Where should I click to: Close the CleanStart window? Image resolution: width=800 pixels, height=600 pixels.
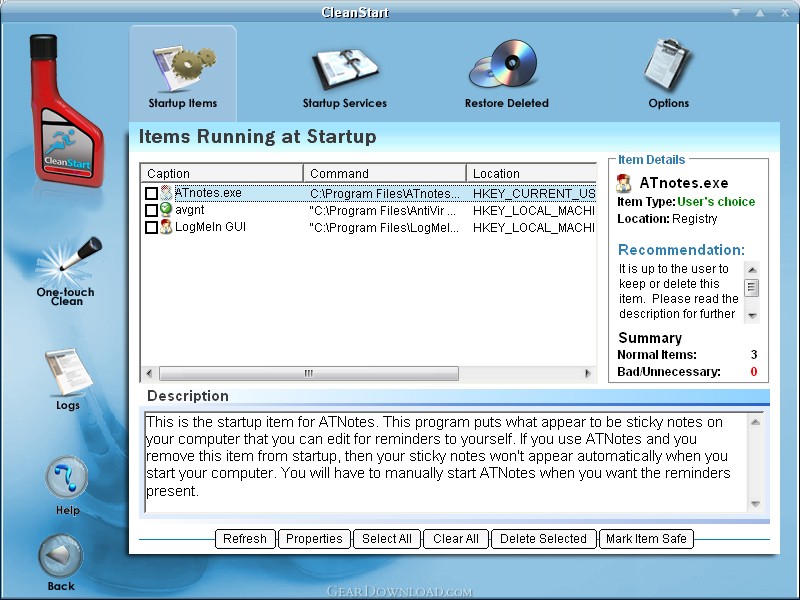pyautogui.click(x=785, y=12)
